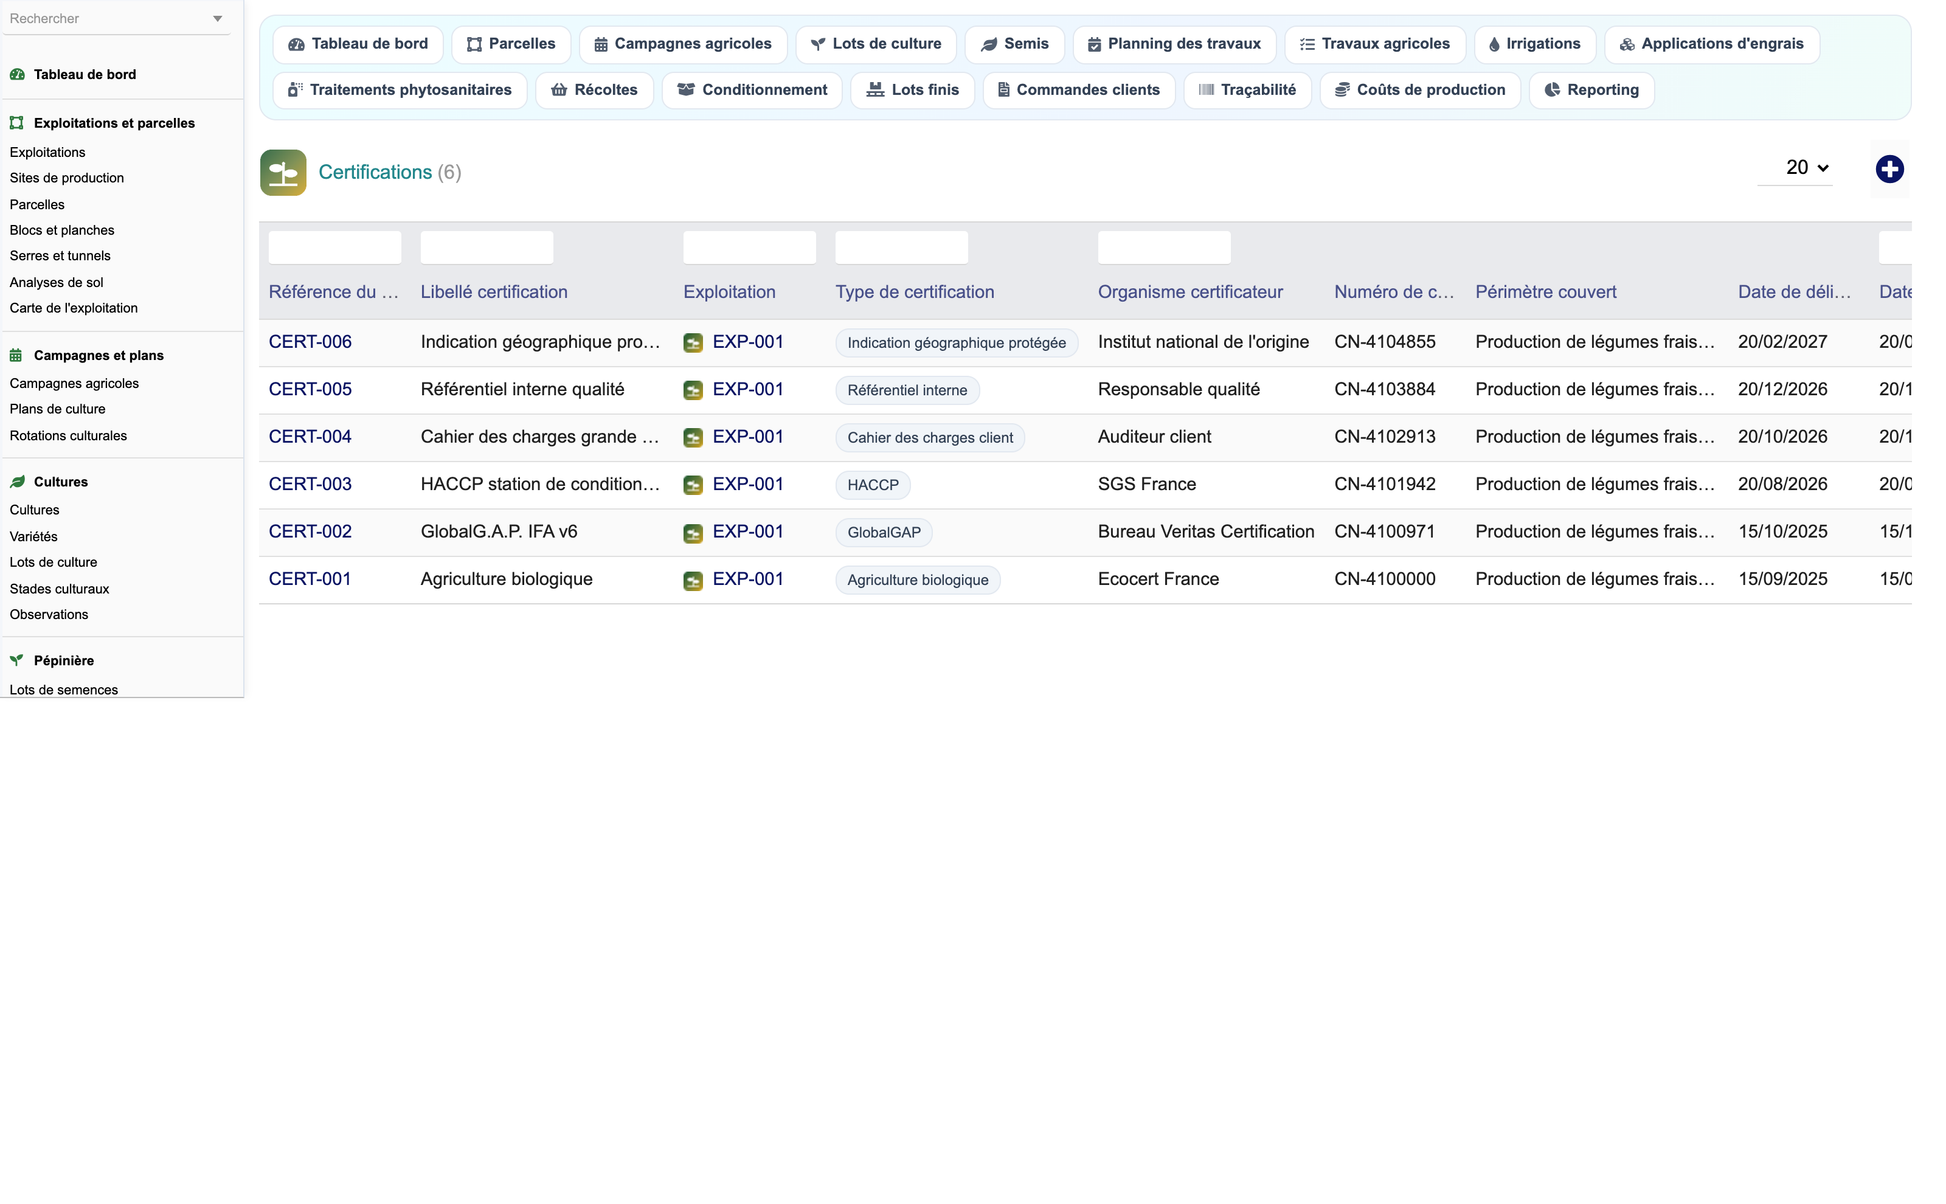Click EXP-001 icon in CERT-002 row
The height and width of the screenshot is (1204, 1946).
693,533
